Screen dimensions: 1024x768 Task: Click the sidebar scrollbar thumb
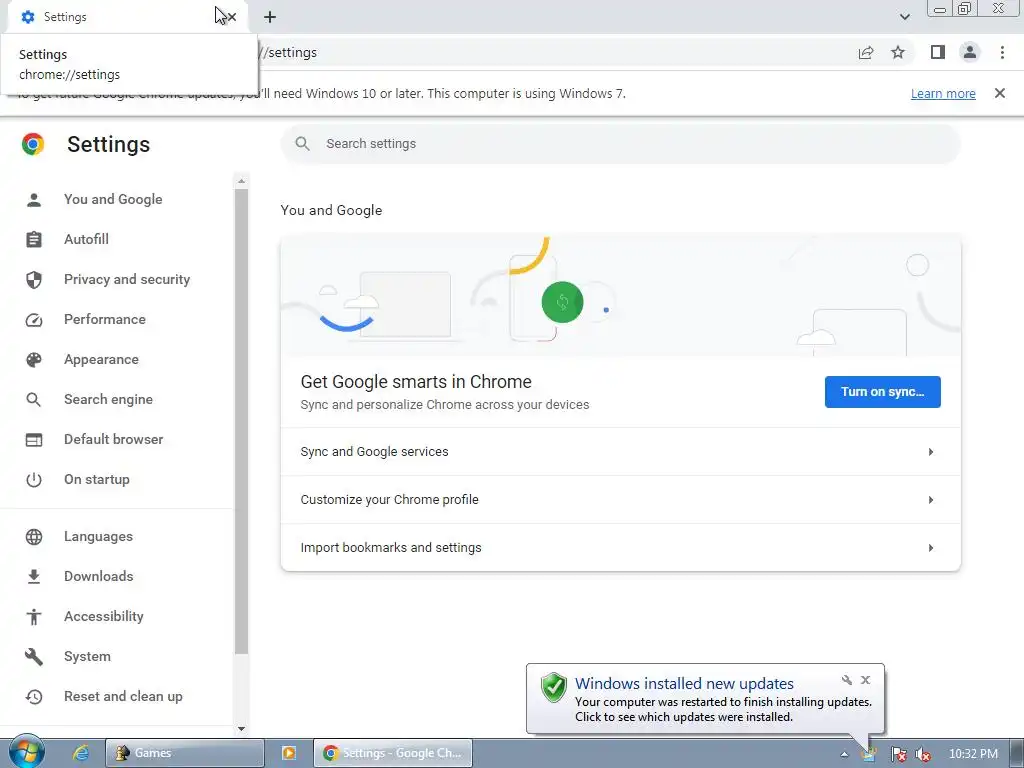tap(241, 421)
